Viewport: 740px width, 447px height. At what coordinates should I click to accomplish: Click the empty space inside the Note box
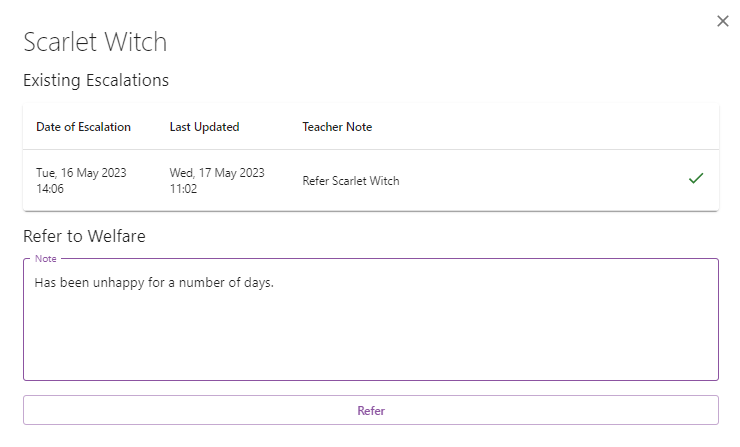pyautogui.click(x=370, y=335)
